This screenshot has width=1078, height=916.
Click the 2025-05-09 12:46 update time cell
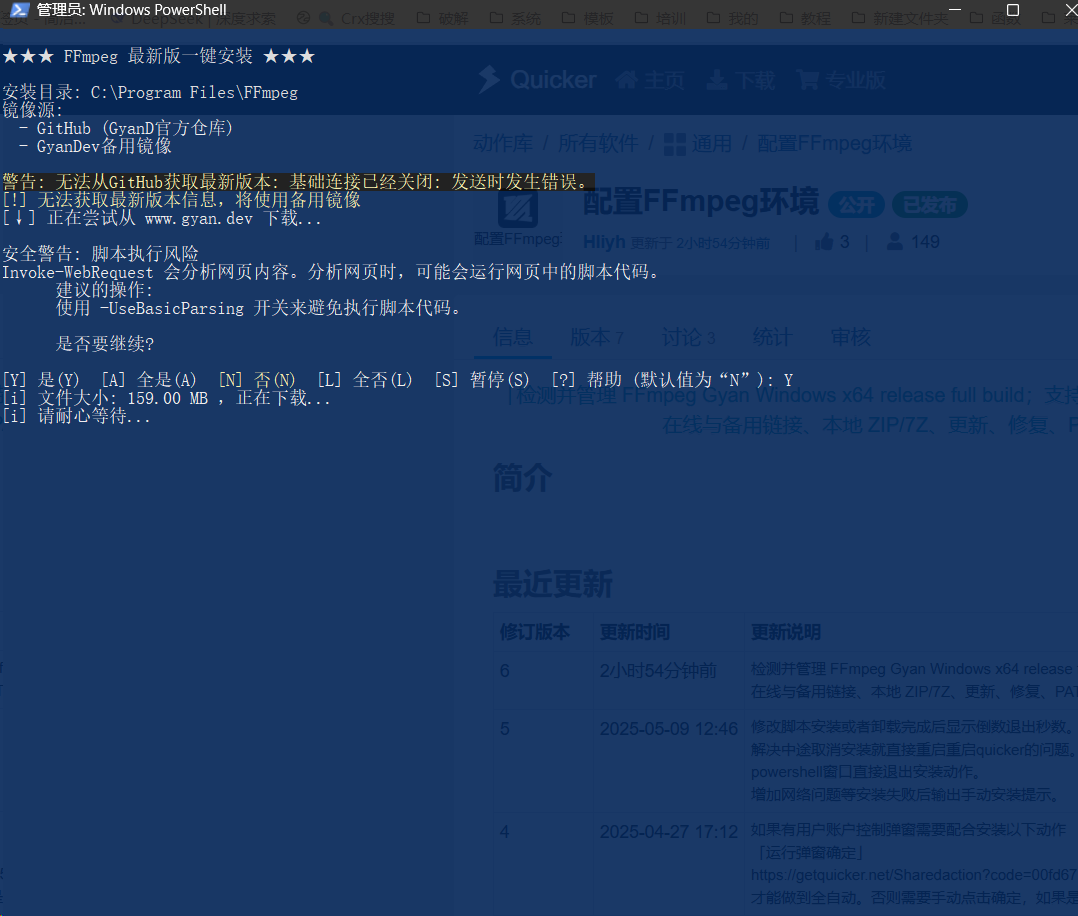point(669,729)
